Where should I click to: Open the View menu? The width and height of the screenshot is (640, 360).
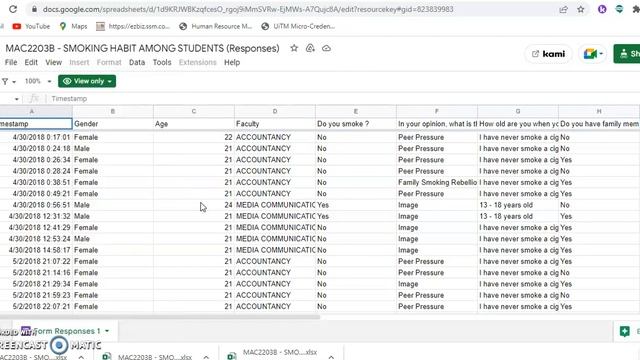click(53, 62)
